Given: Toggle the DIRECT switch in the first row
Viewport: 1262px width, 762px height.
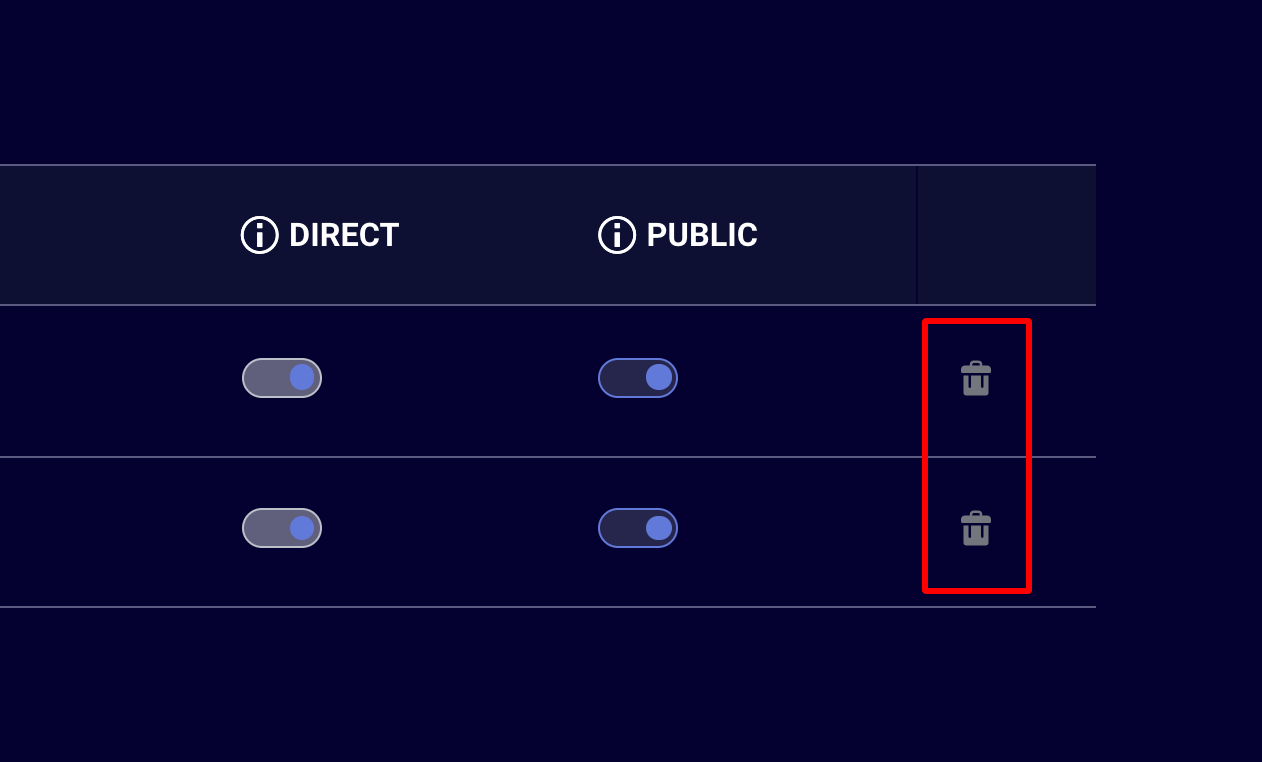Looking at the screenshot, I should tap(282, 378).
